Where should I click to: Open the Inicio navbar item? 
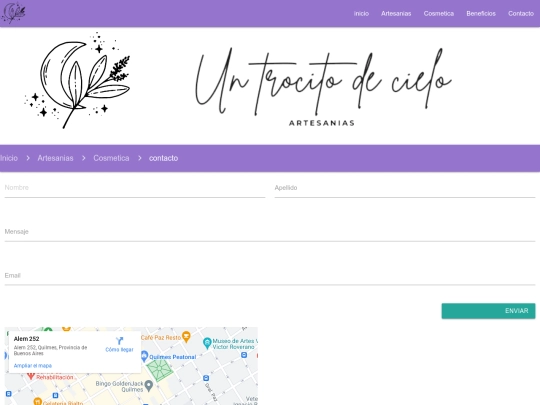[x=361, y=13]
